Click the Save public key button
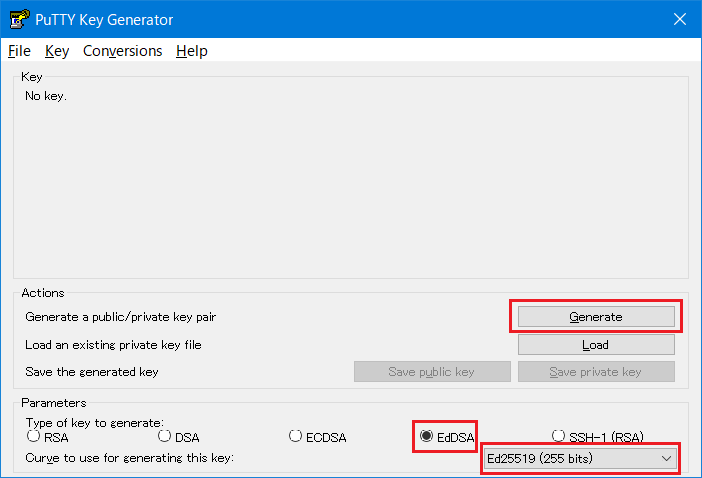The width and height of the screenshot is (702, 478). click(432, 371)
